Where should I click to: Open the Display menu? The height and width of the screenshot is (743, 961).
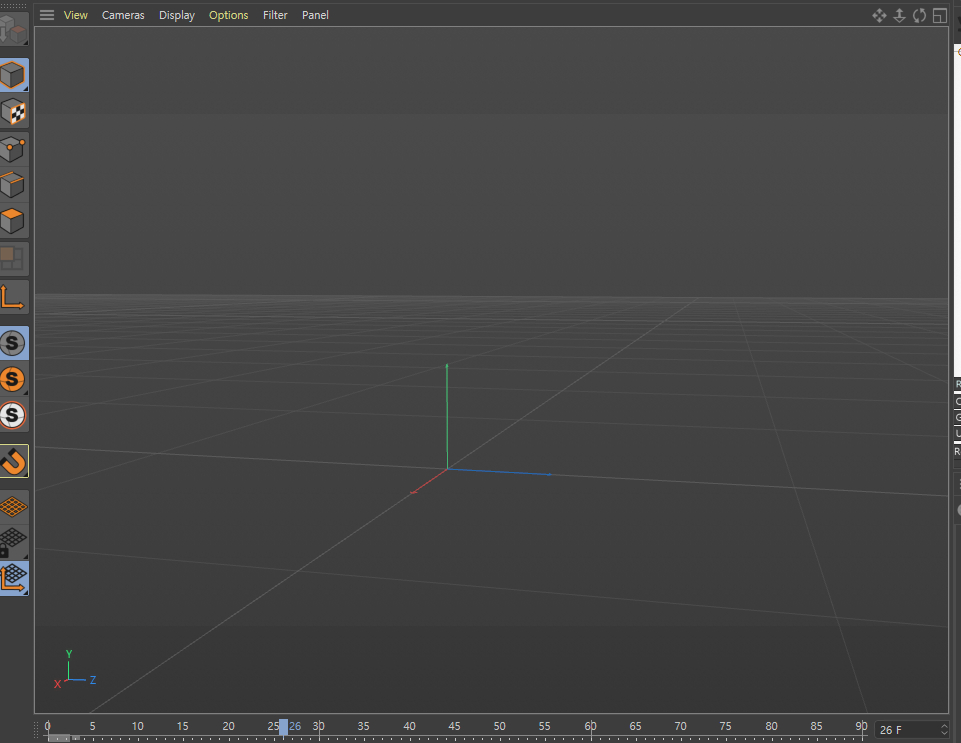click(x=177, y=15)
